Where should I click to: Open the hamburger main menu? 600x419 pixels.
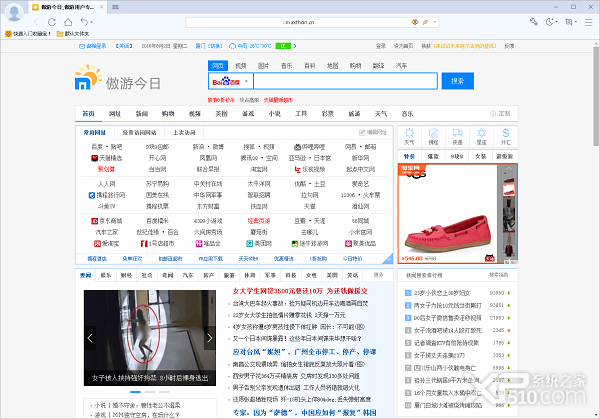pos(589,22)
